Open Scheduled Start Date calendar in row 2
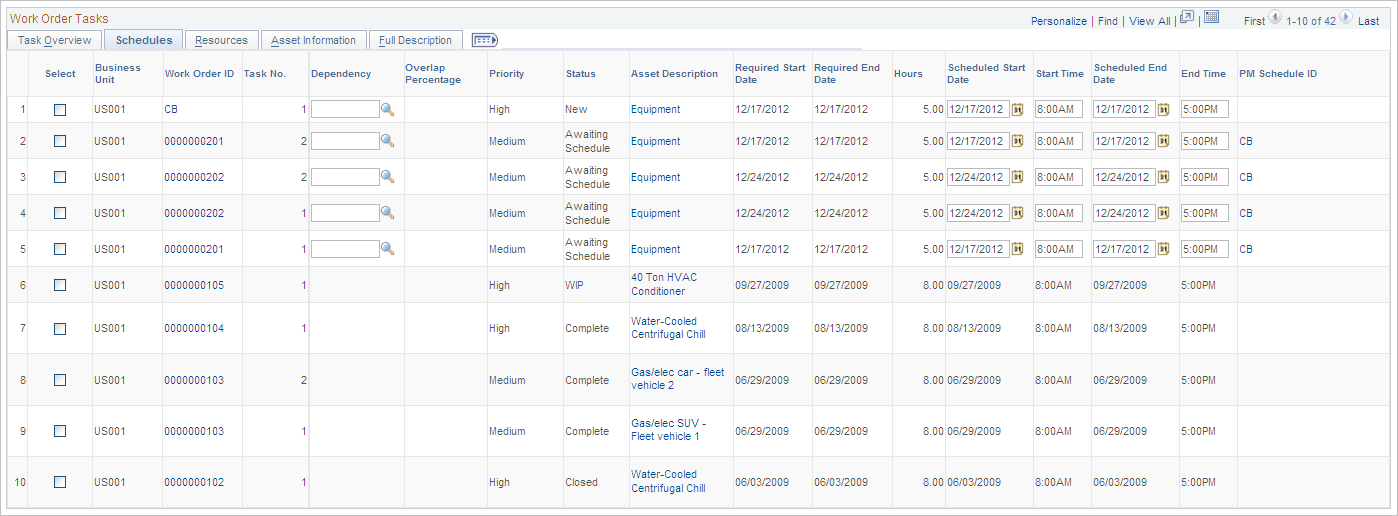1398x516 pixels. point(1018,142)
